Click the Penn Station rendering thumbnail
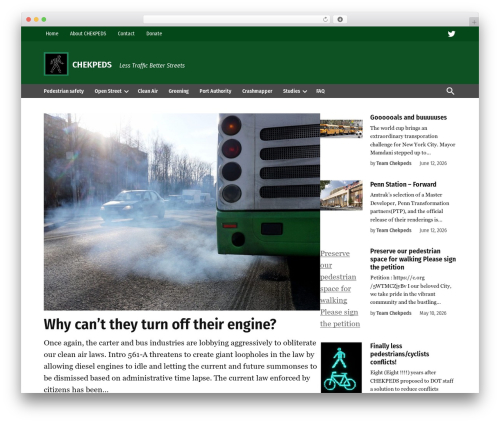 tap(341, 195)
